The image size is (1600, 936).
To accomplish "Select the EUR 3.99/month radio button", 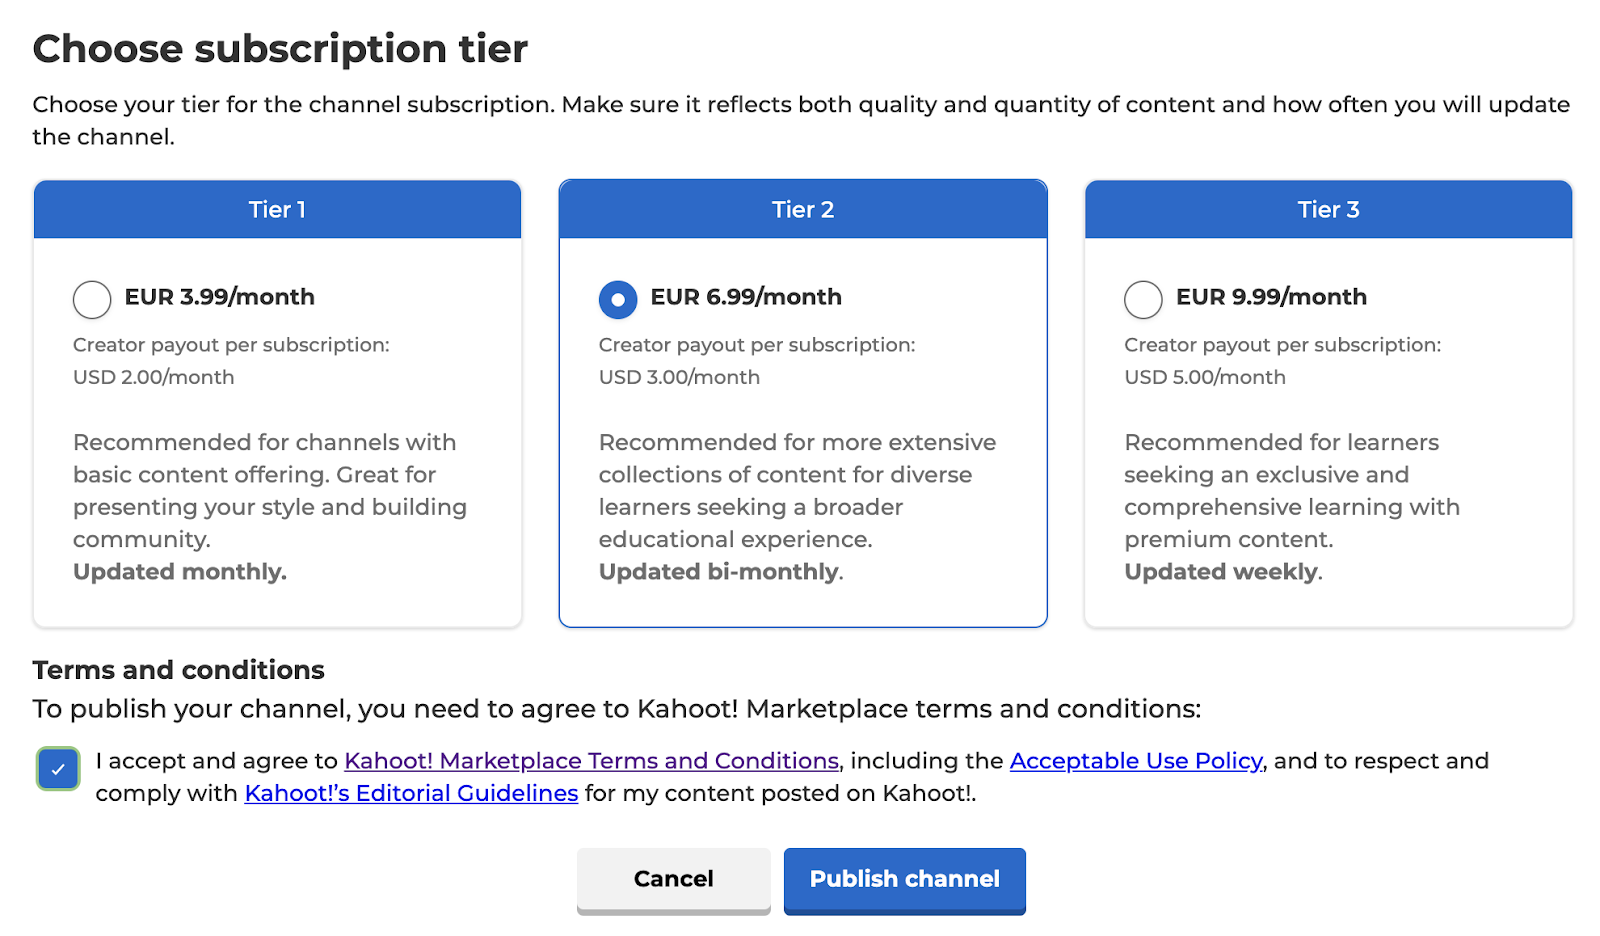I will (x=92, y=299).
